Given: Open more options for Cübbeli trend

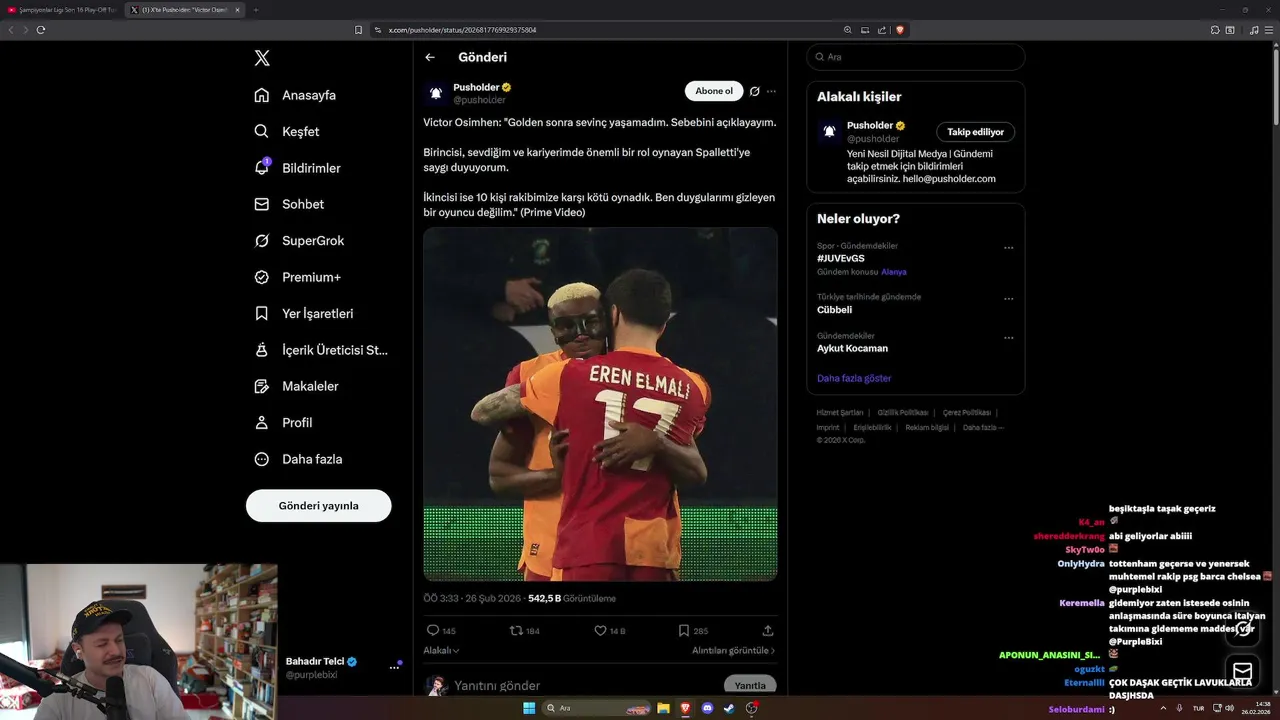Looking at the screenshot, I should (1008, 299).
